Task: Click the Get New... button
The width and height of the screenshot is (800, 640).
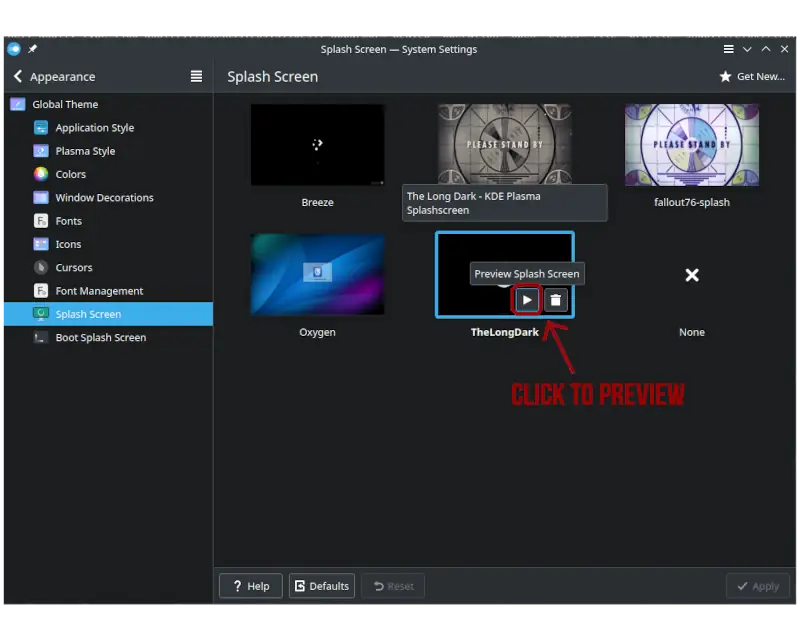Action: 752,77
